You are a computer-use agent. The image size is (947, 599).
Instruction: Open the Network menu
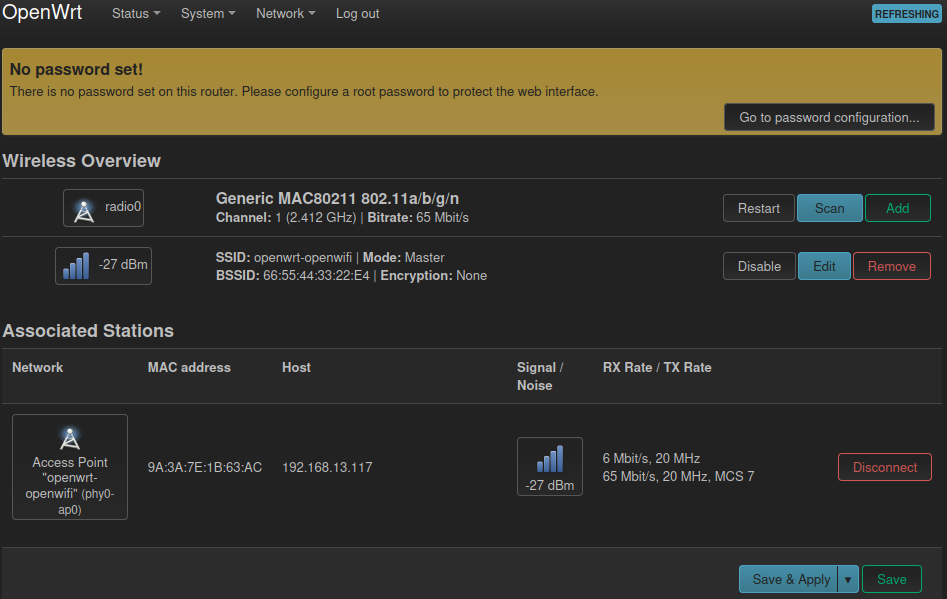point(286,13)
